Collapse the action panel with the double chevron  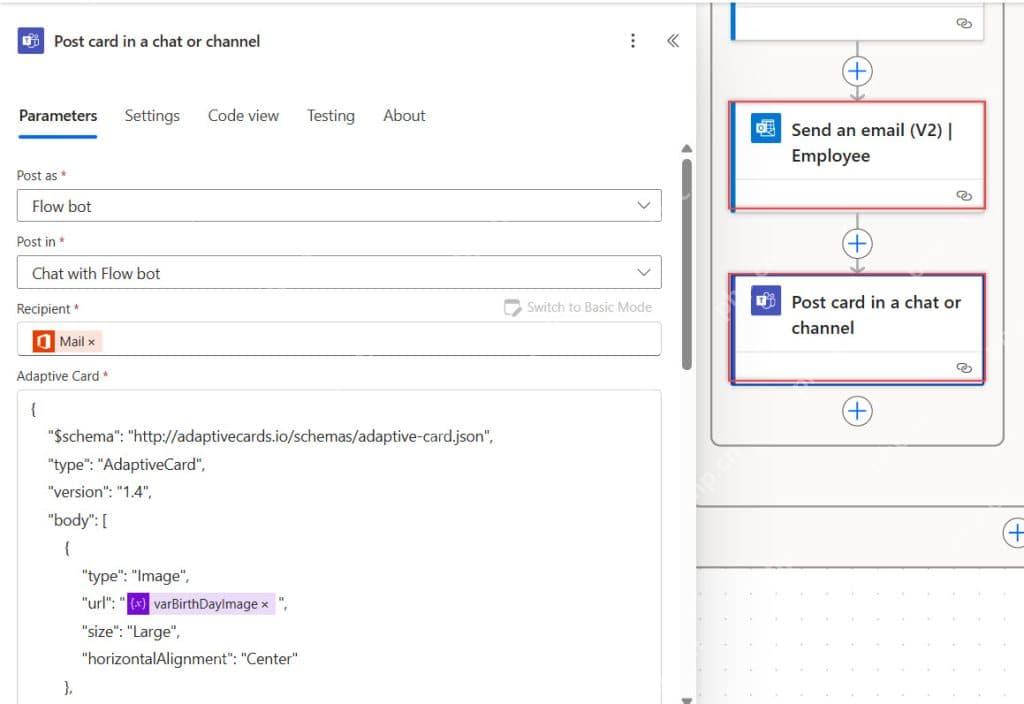[x=673, y=41]
